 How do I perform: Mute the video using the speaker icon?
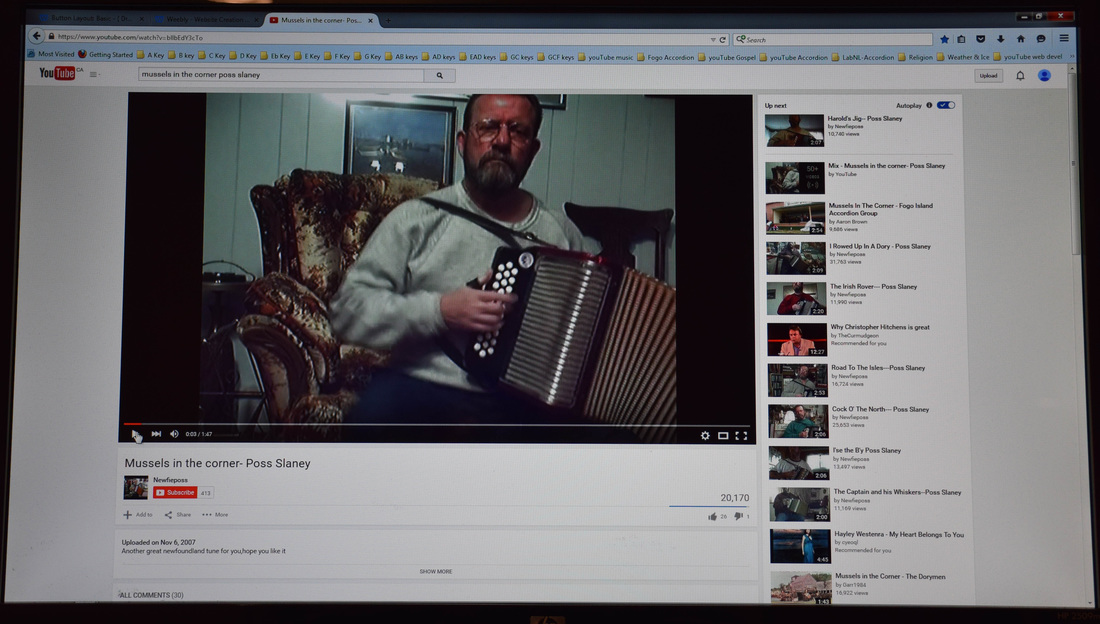click(x=174, y=434)
